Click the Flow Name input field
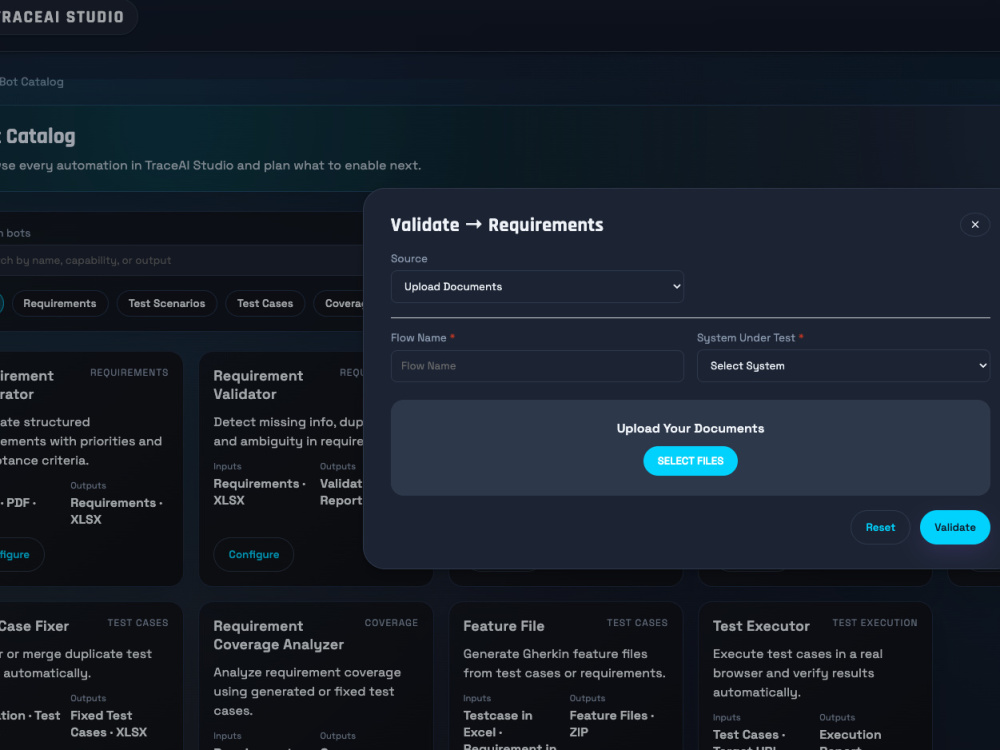 point(537,365)
